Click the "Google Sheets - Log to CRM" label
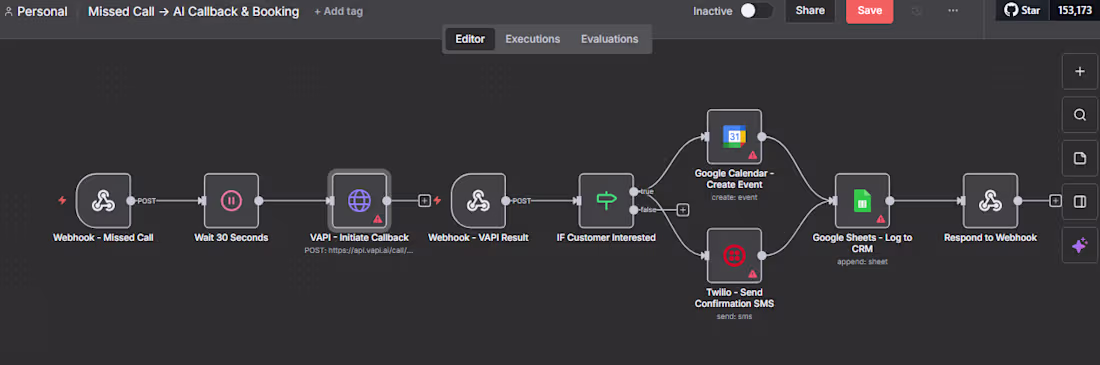Image resolution: width=1100 pixels, height=365 pixels. click(x=862, y=244)
